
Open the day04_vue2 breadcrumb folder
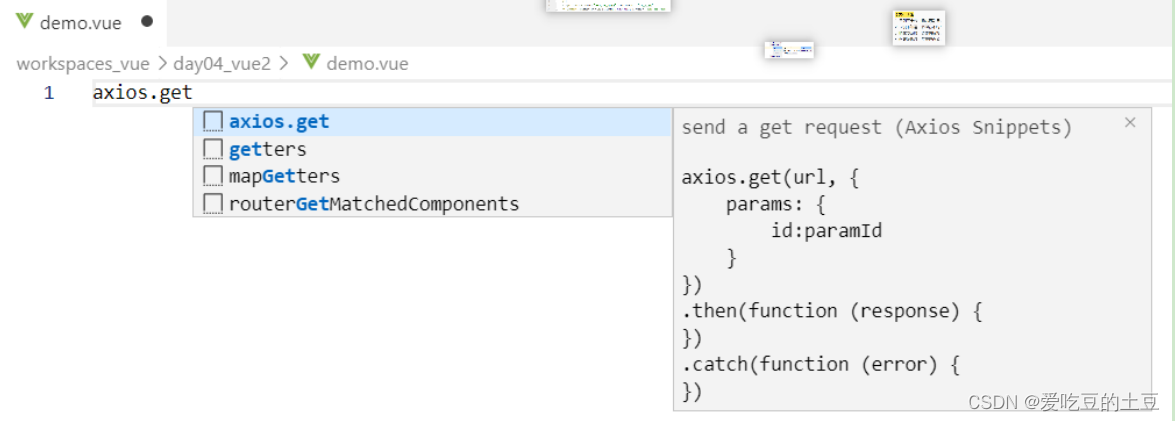pyautogui.click(x=222, y=64)
